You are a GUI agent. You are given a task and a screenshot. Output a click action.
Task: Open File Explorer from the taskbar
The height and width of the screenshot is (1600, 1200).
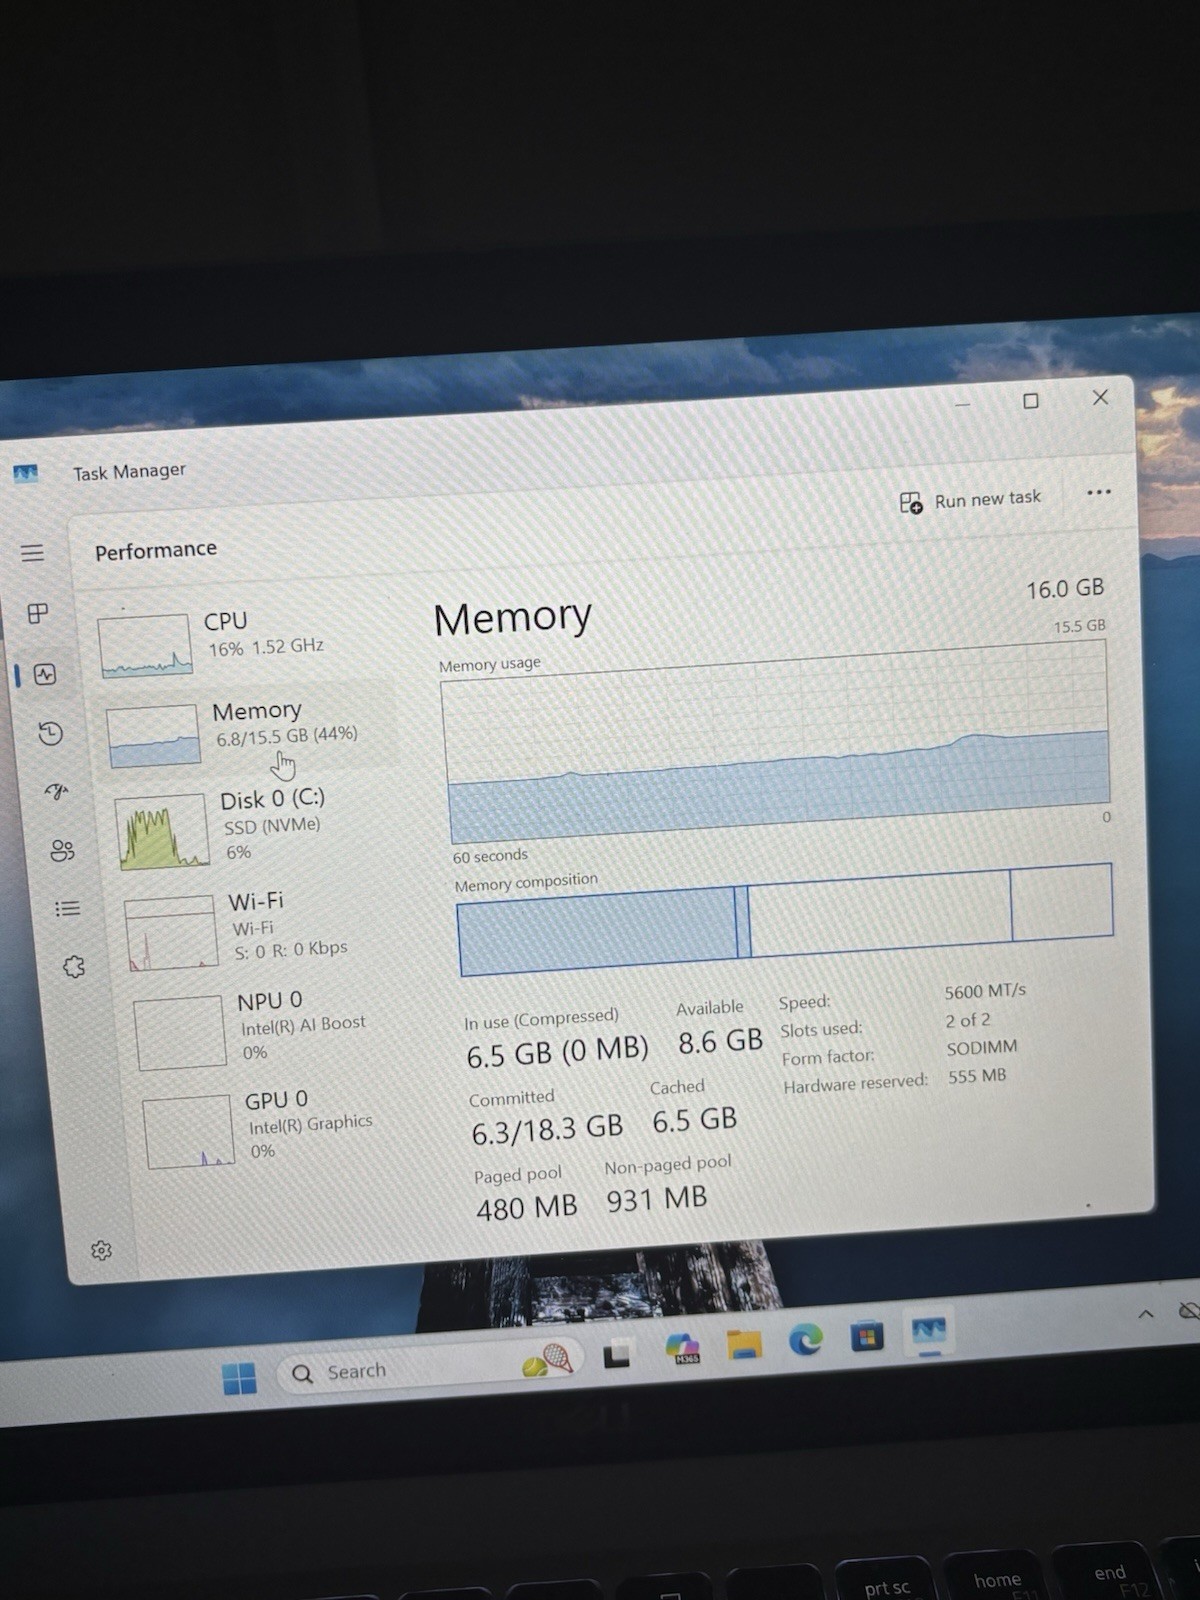tap(744, 1344)
